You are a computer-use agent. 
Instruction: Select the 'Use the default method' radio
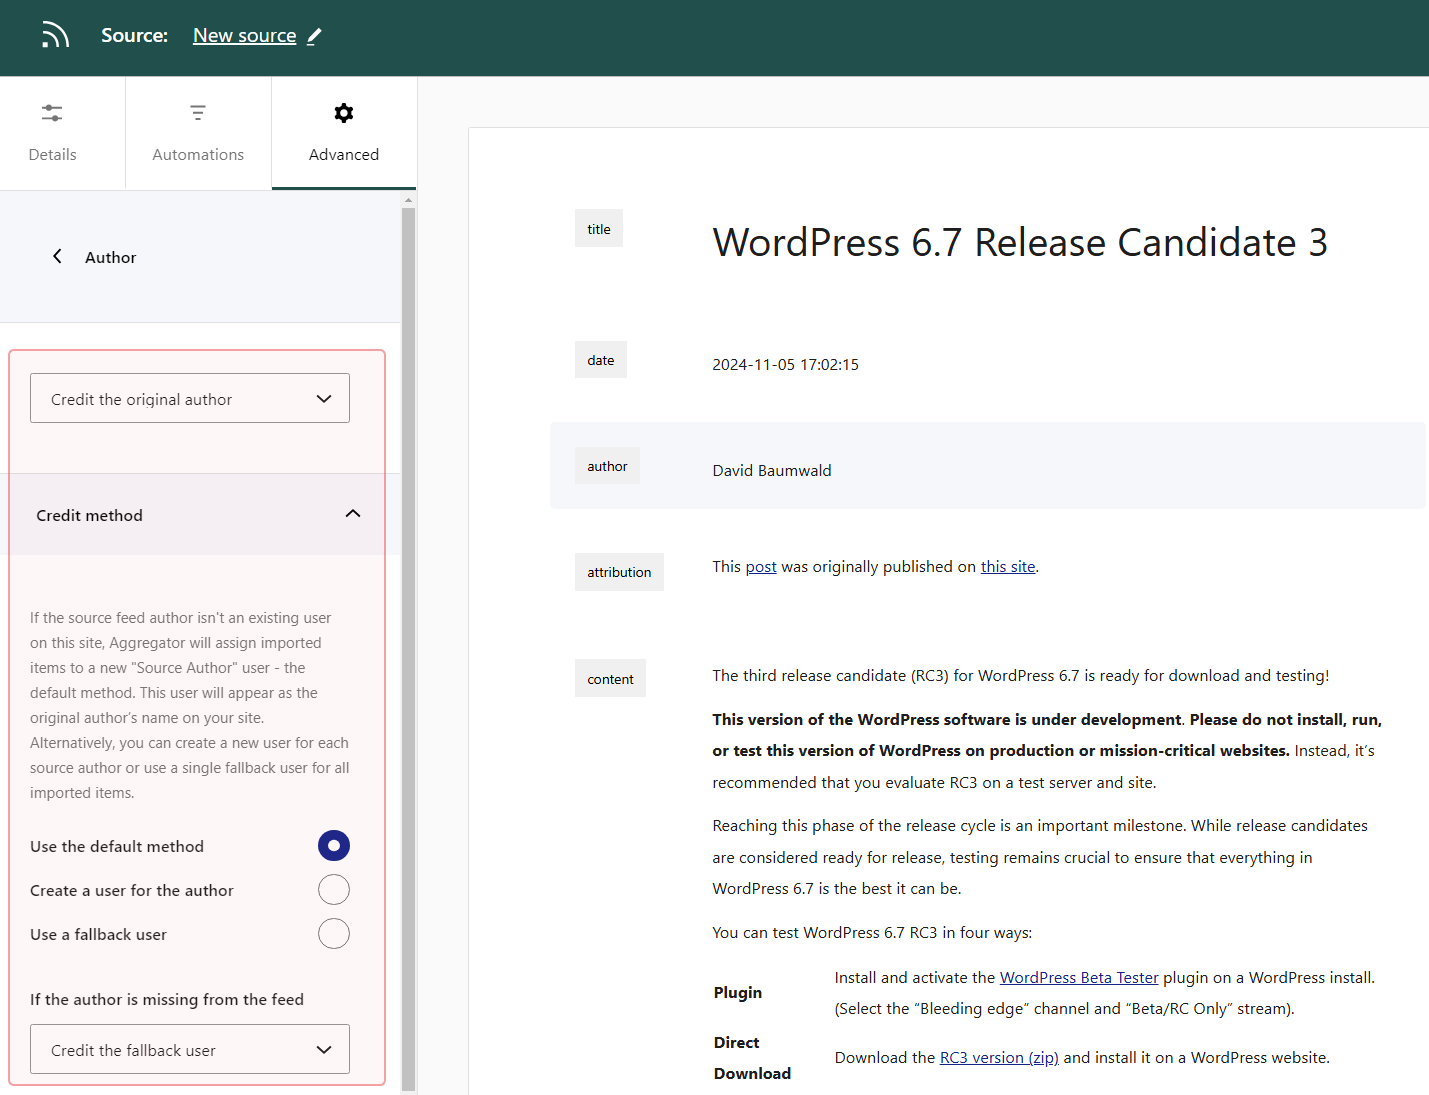[333, 846]
